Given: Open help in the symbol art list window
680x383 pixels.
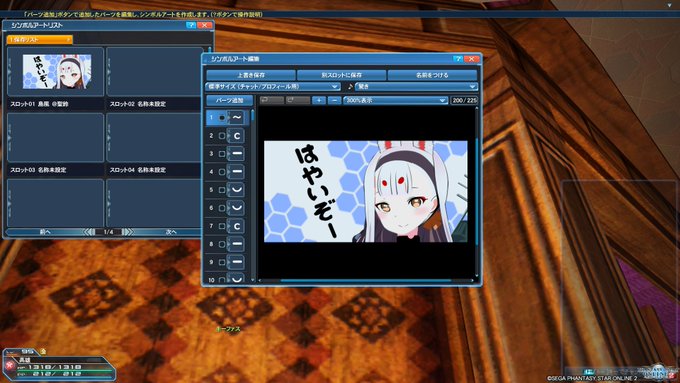Looking at the screenshot, I should click(190, 25).
